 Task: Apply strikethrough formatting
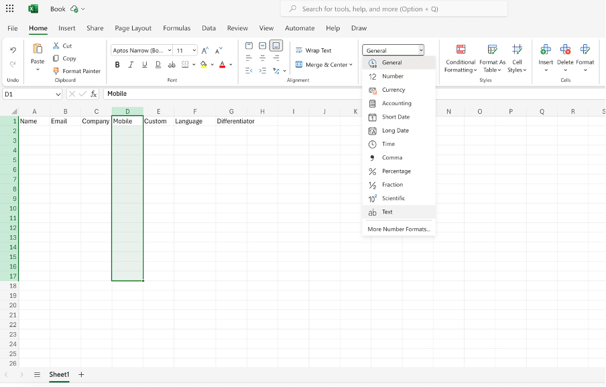[171, 65]
